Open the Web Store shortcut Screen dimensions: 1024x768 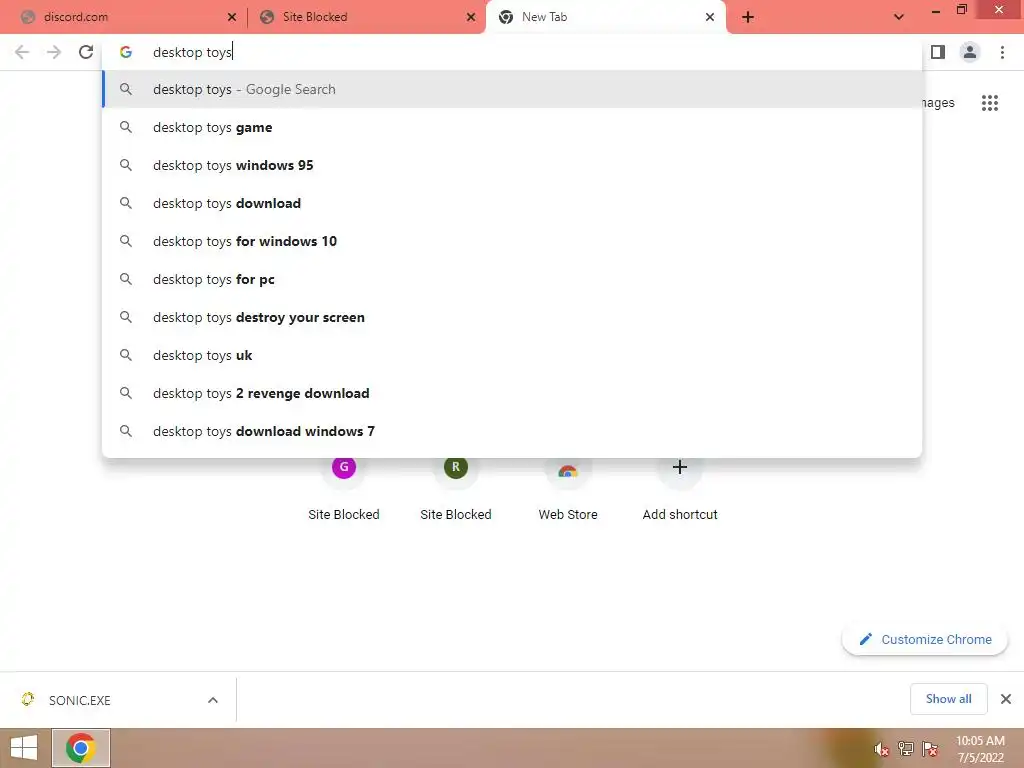tap(568, 490)
